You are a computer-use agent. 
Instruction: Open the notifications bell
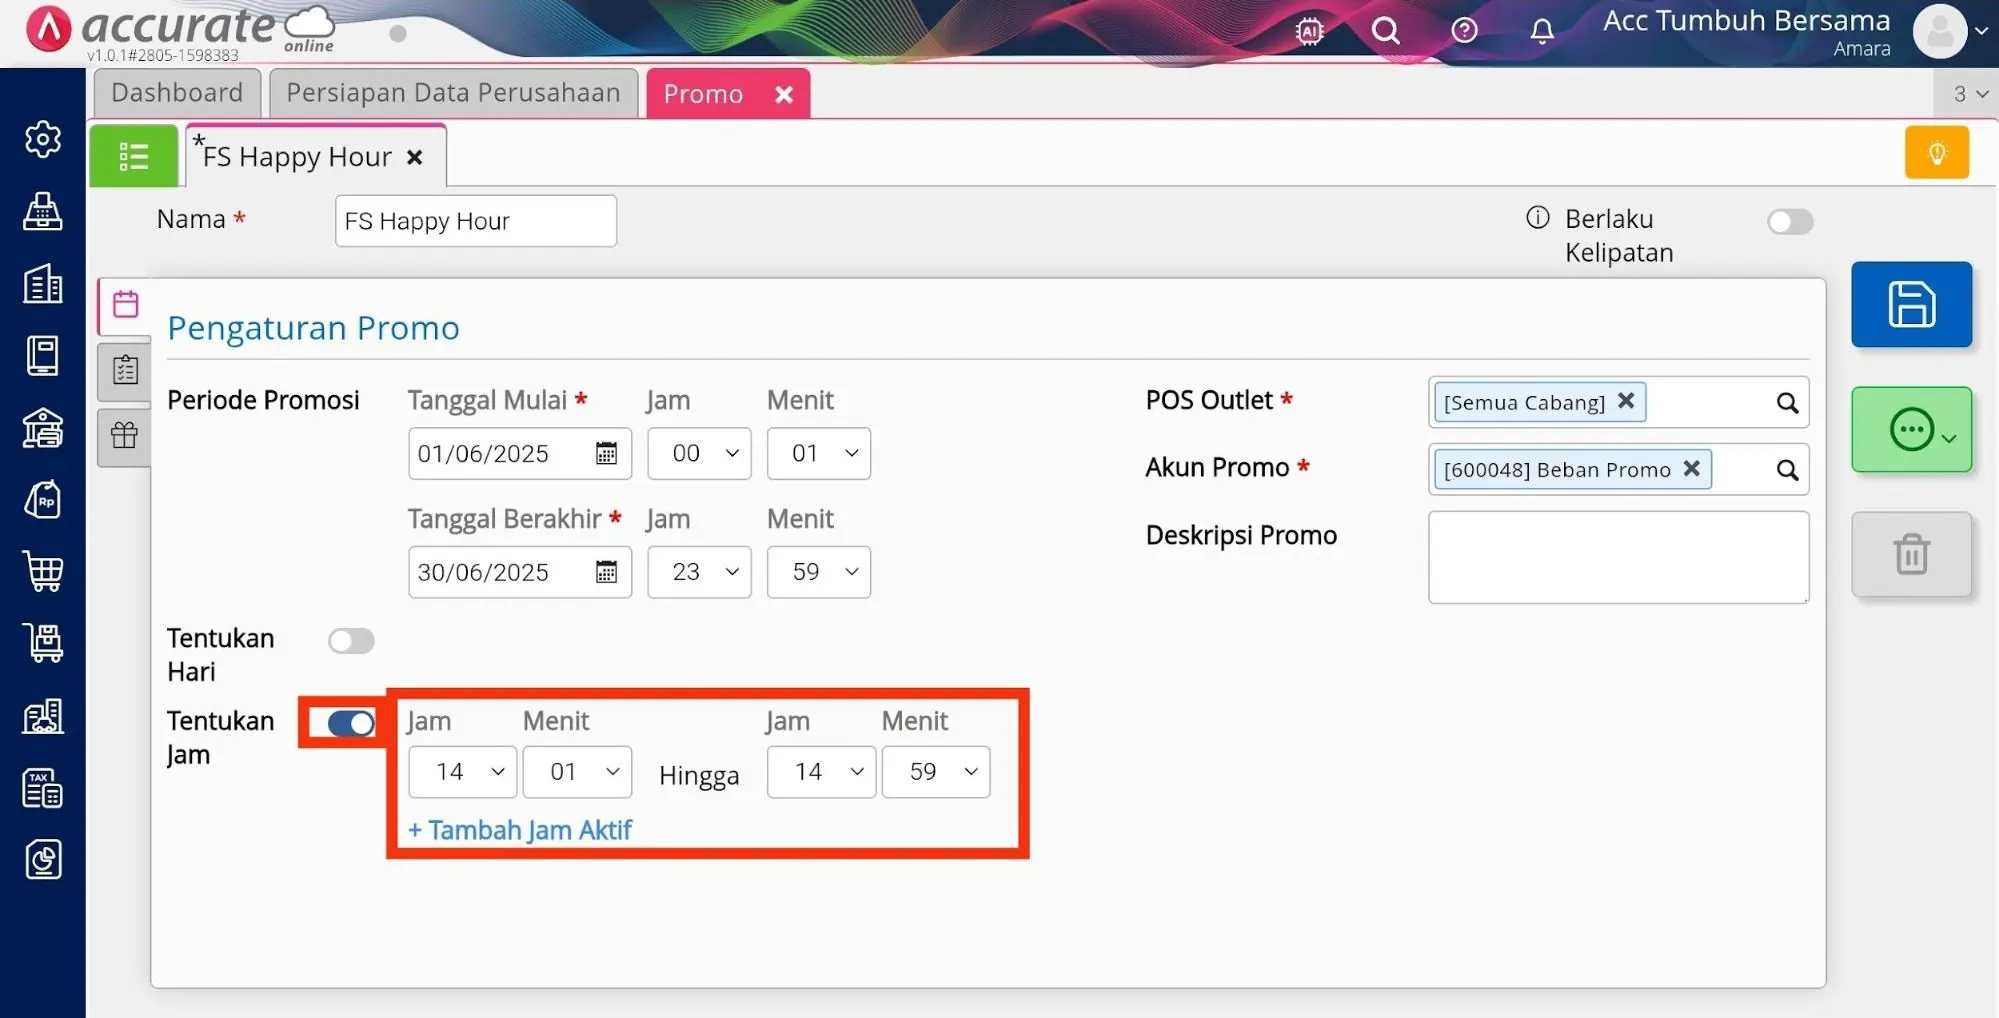pos(1542,31)
